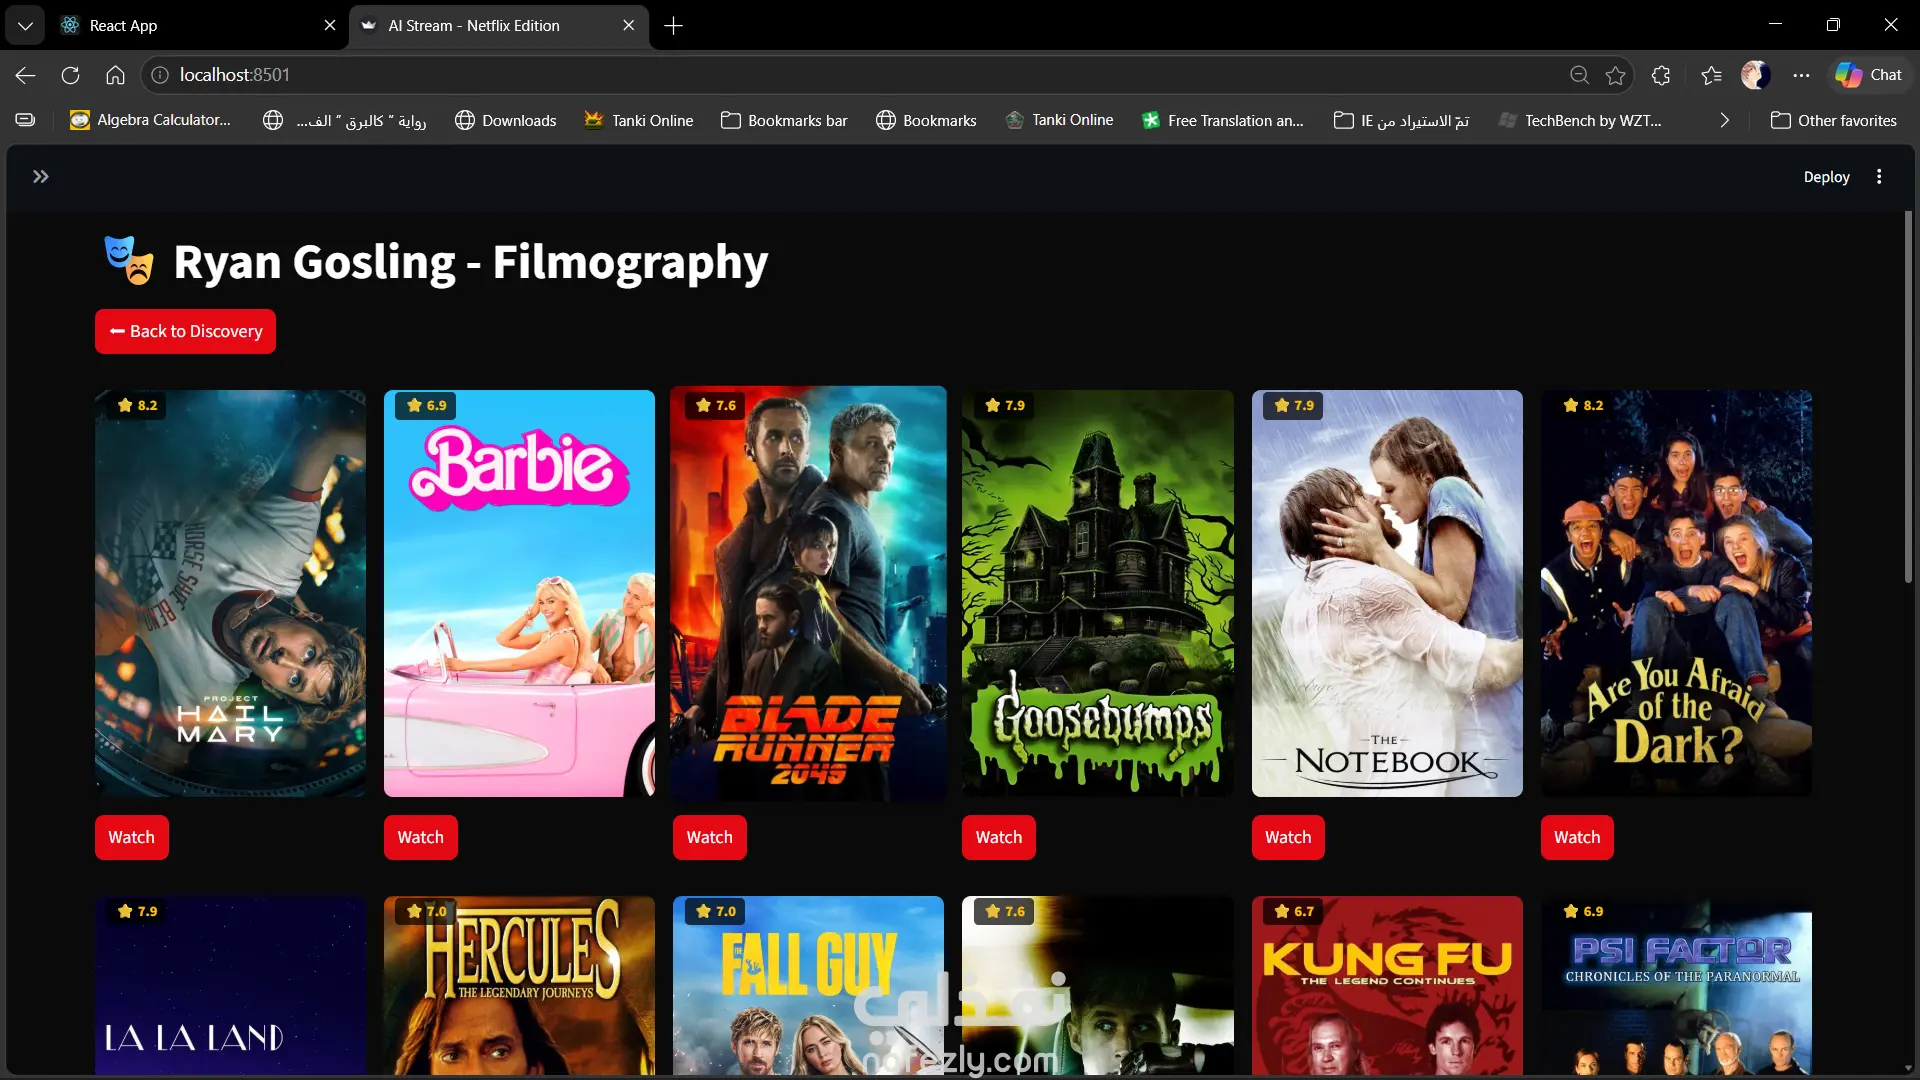This screenshot has width=1920, height=1080.
Task: Open Algebra Calculator bookmark
Action: coord(150,120)
